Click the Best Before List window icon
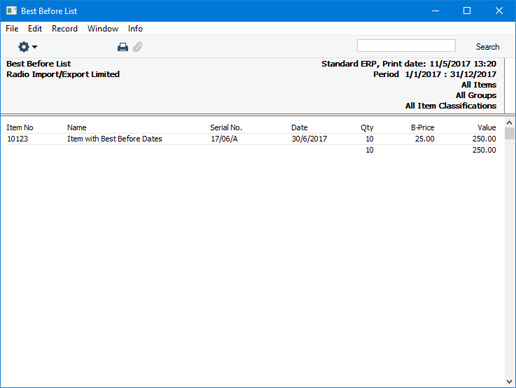Viewport: 516px width, 388px height. pyautogui.click(x=11, y=11)
